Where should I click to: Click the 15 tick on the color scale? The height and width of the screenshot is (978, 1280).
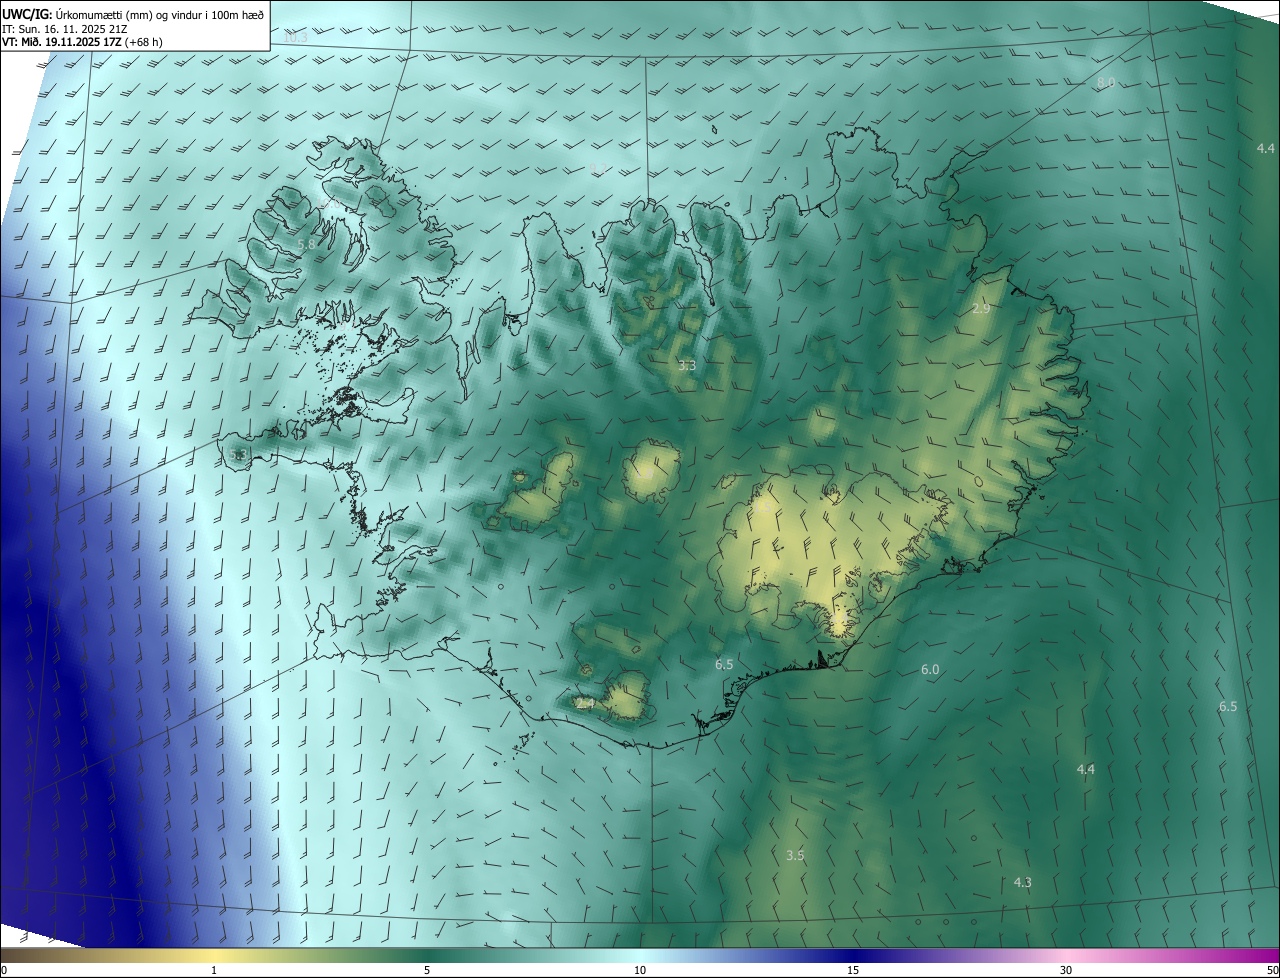point(853,970)
